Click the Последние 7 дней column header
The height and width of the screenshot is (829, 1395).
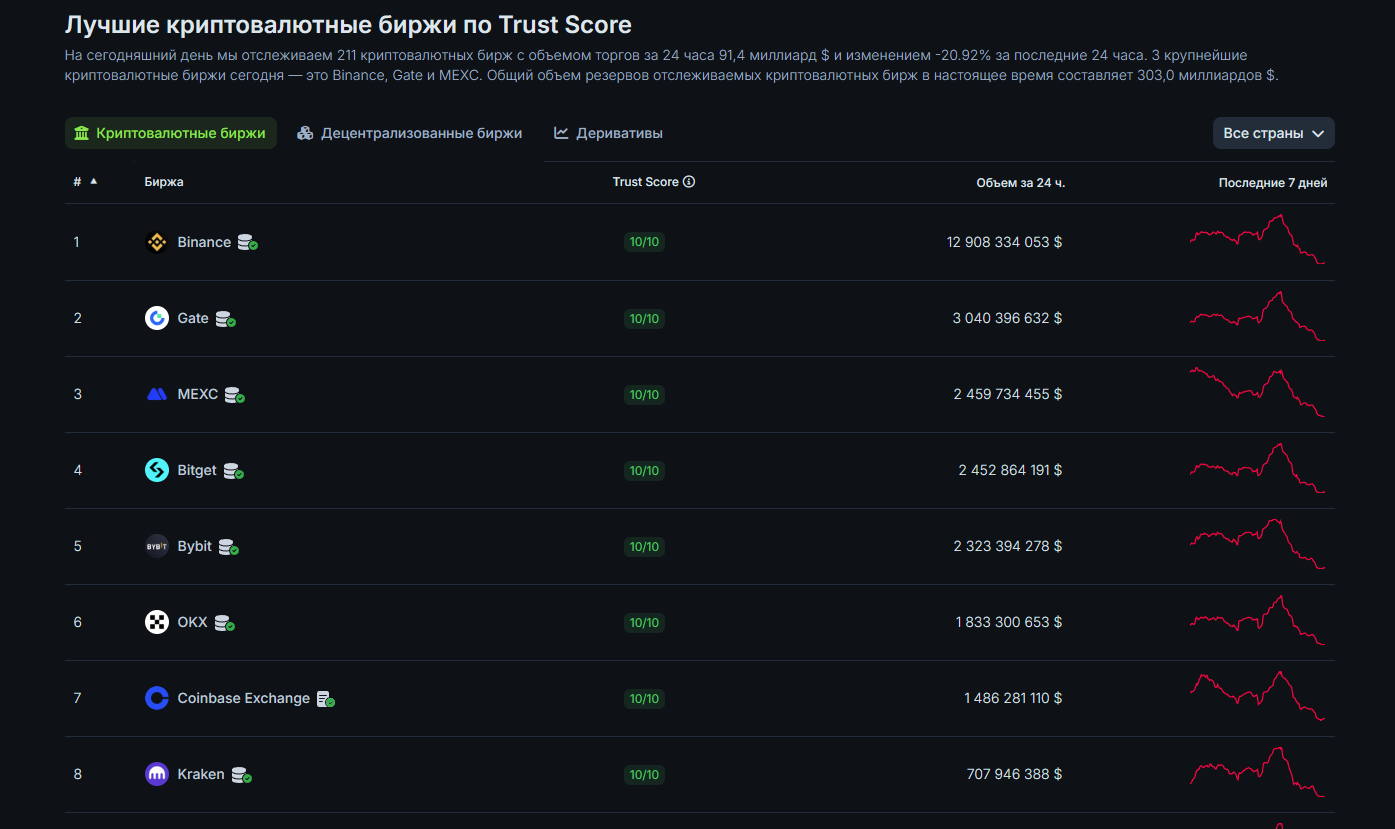tap(1273, 183)
